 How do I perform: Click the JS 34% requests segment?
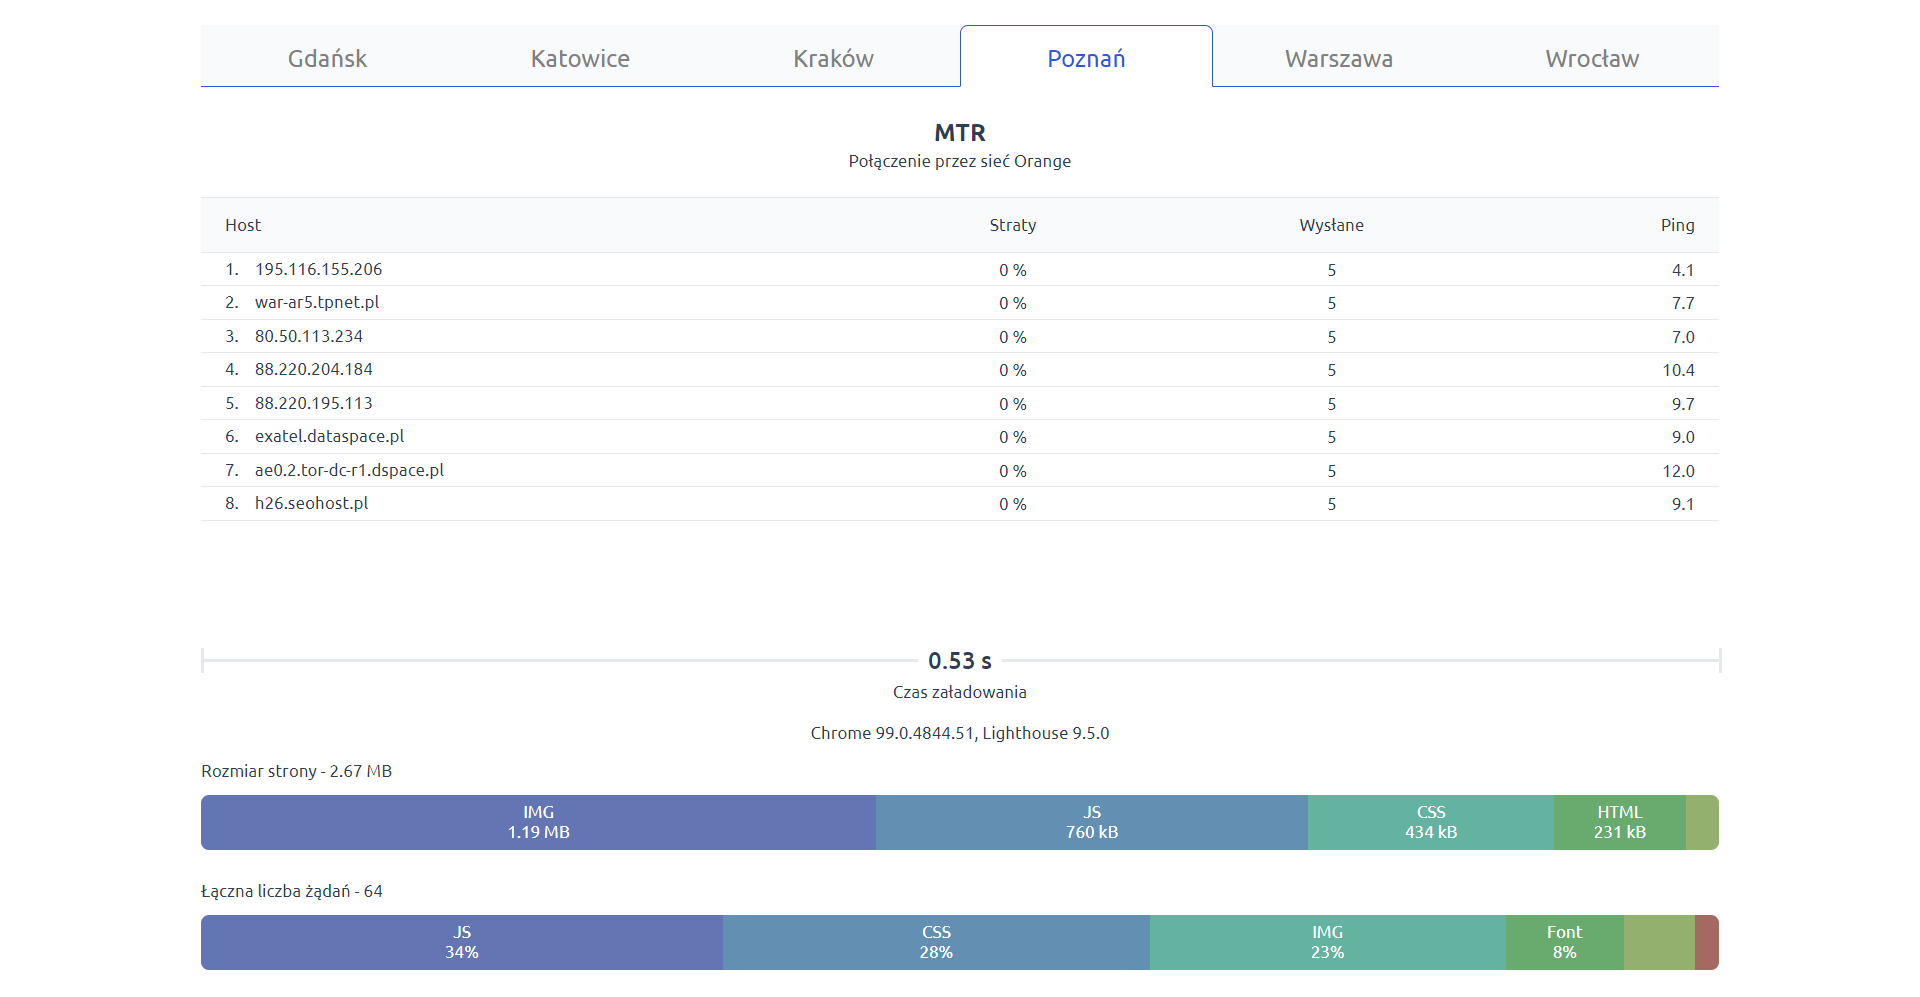[461, 942]
